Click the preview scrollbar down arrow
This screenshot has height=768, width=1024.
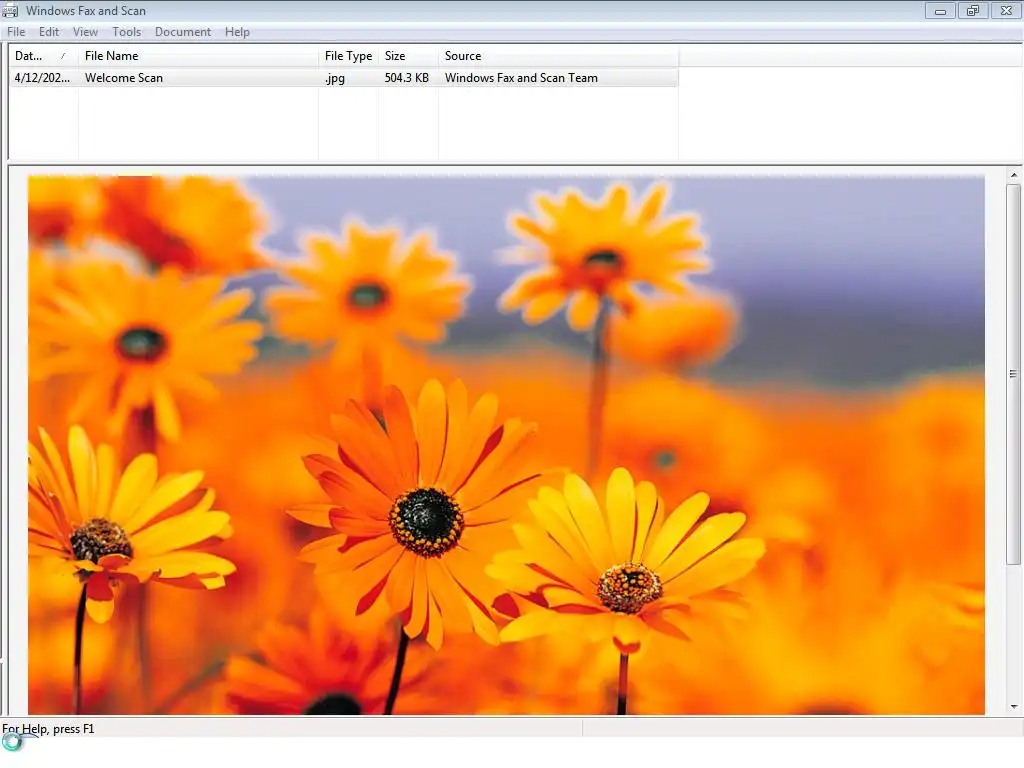[1014, 707]
